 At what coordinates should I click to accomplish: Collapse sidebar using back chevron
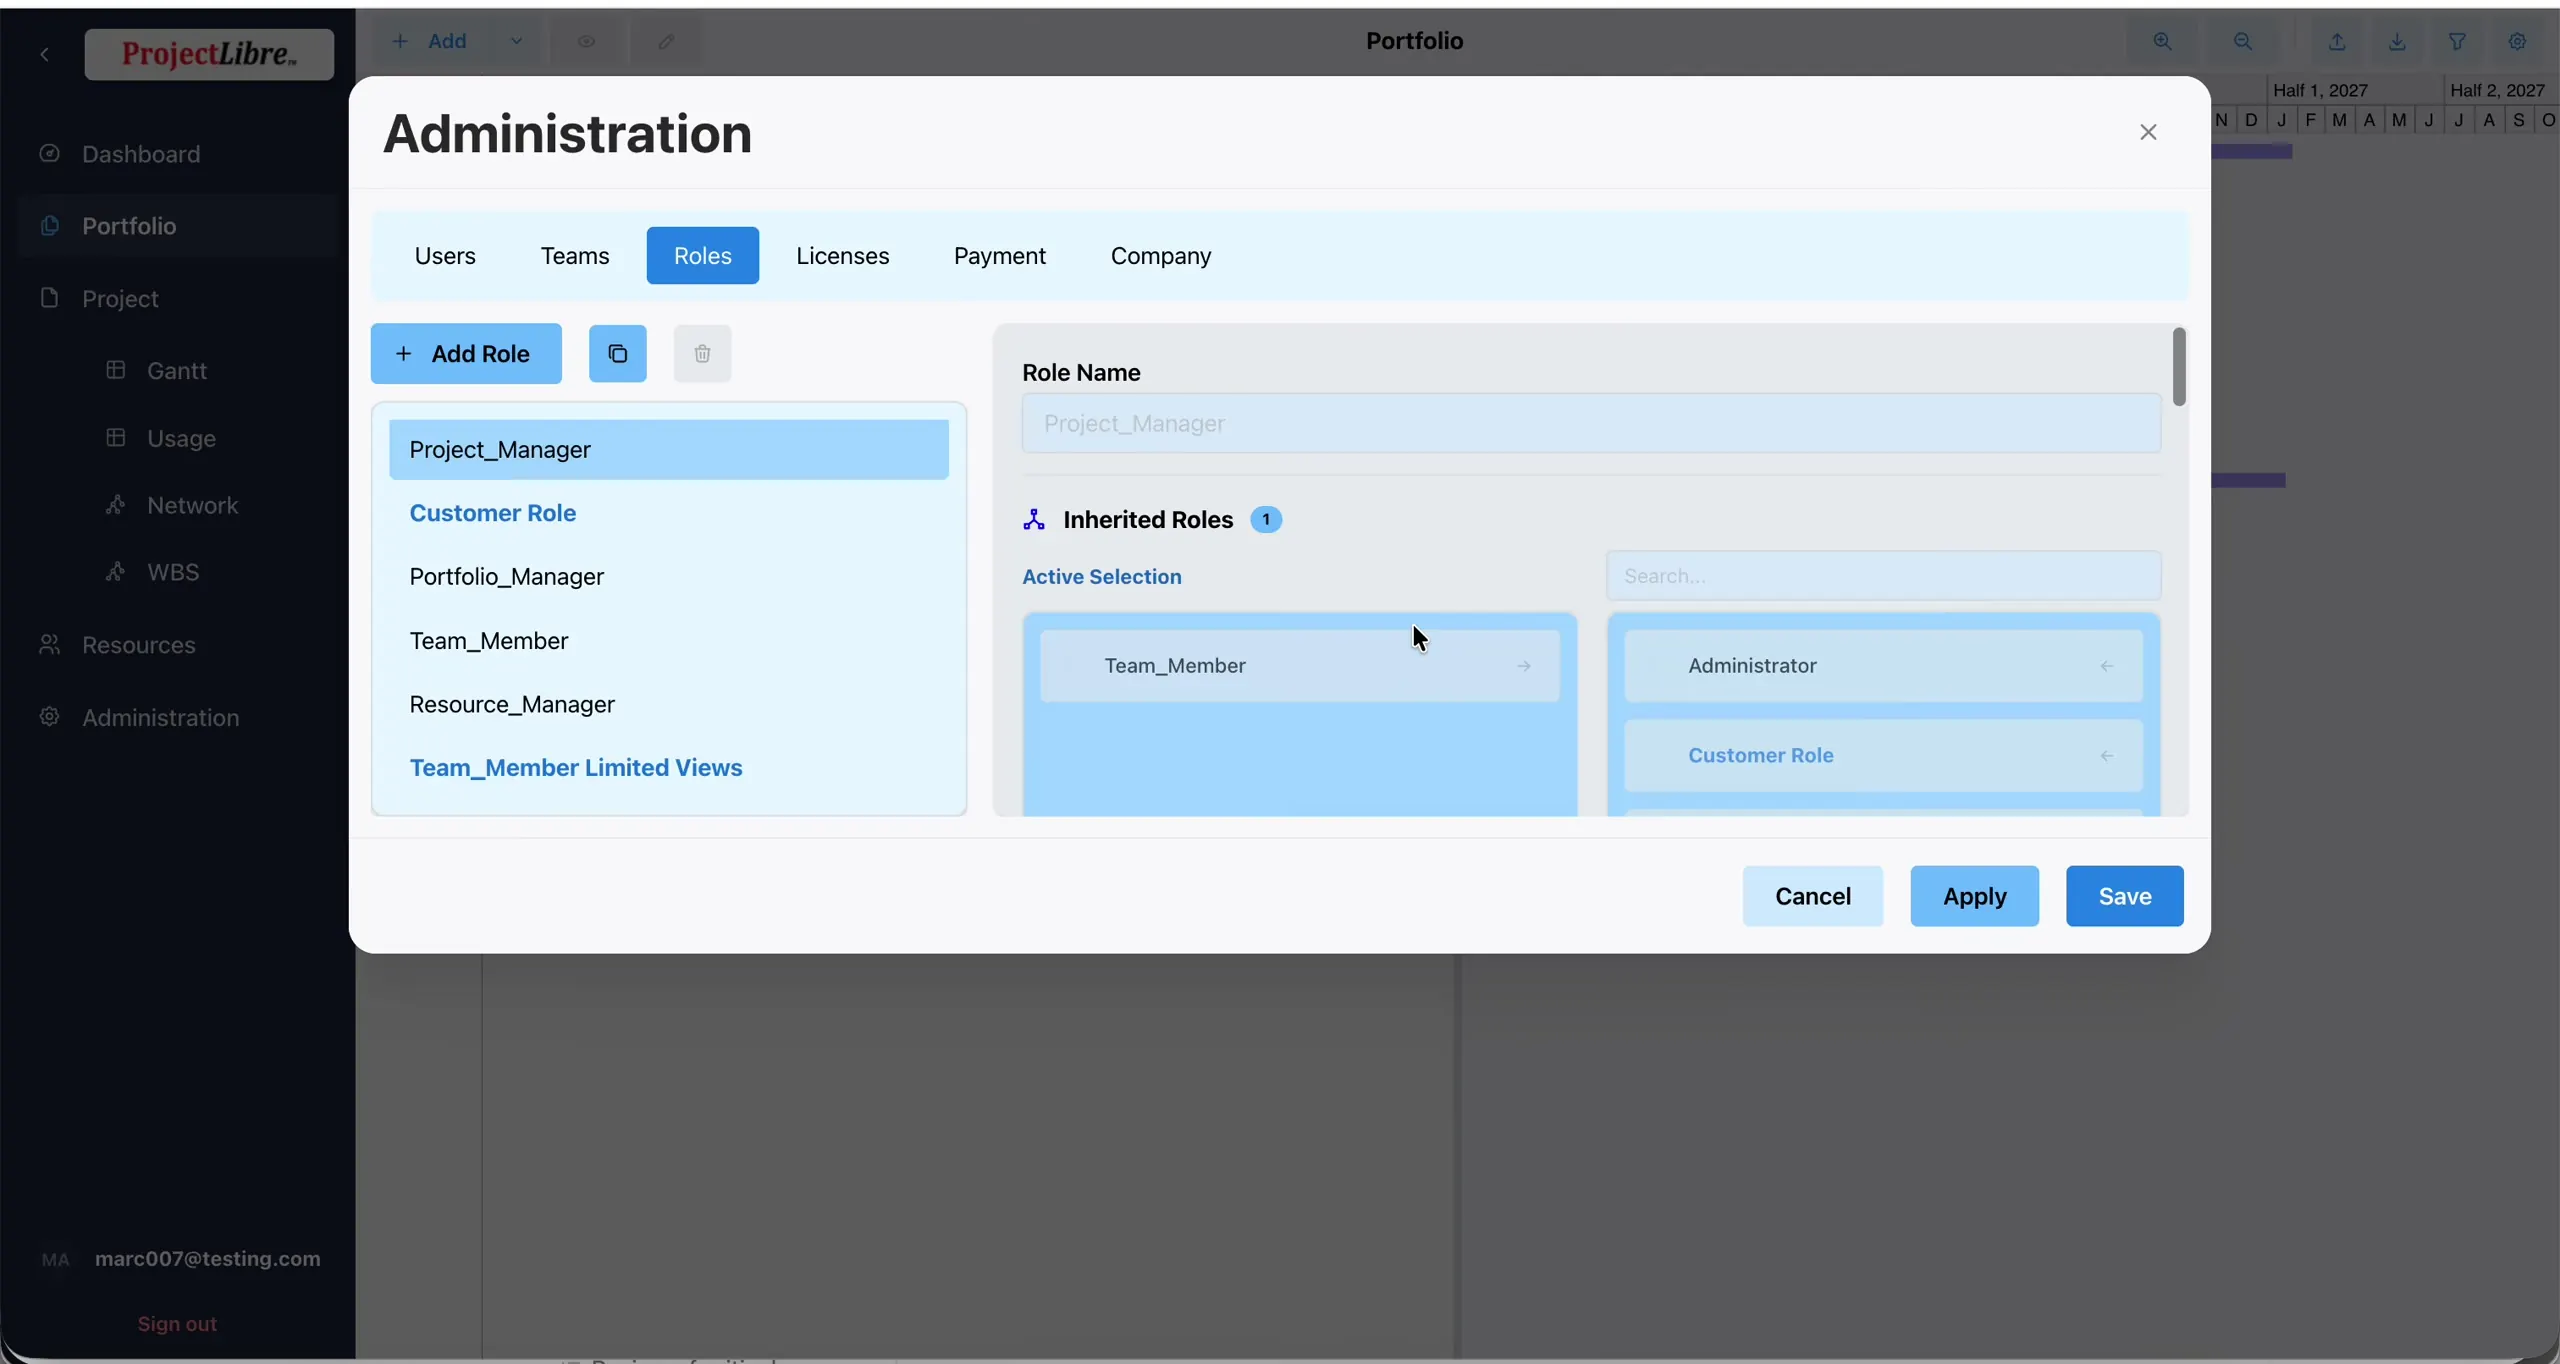pos(44,54)
